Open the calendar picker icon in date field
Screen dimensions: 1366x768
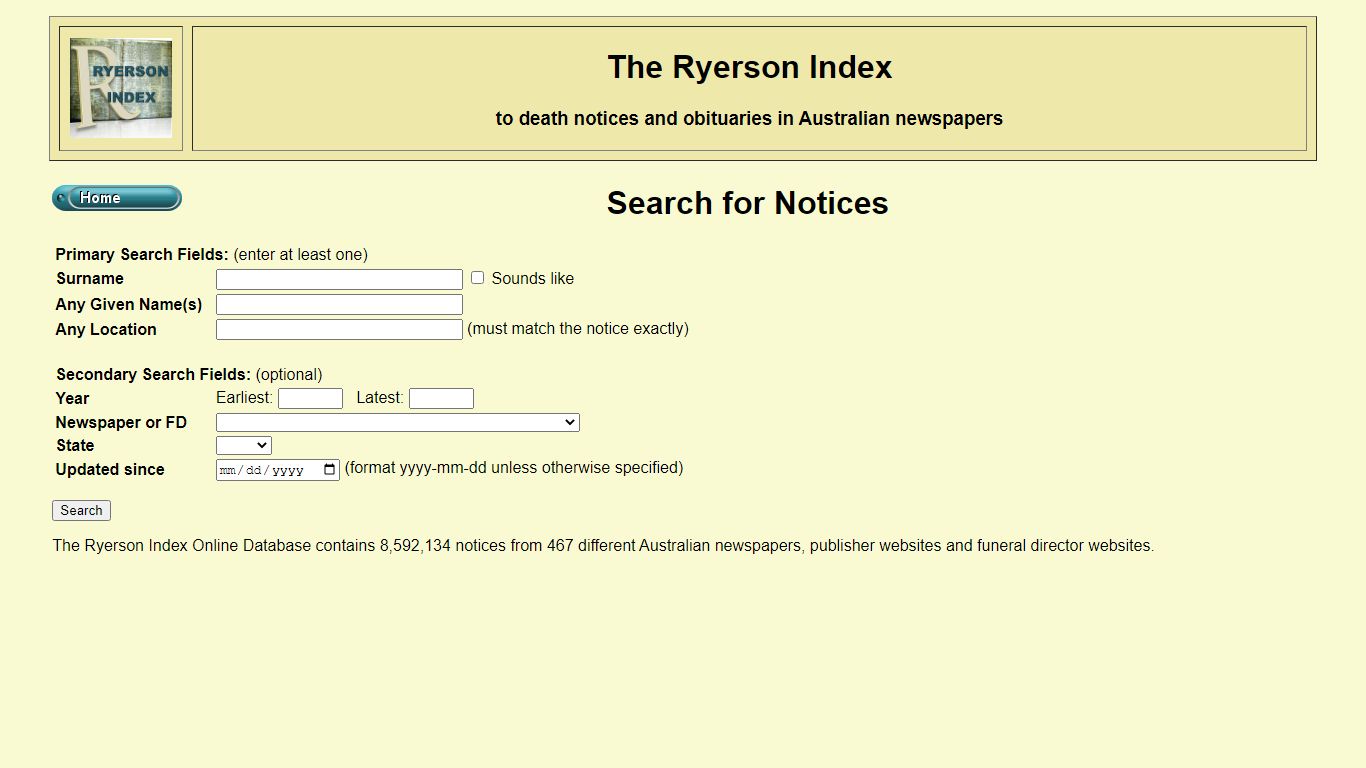coord(330,470)
